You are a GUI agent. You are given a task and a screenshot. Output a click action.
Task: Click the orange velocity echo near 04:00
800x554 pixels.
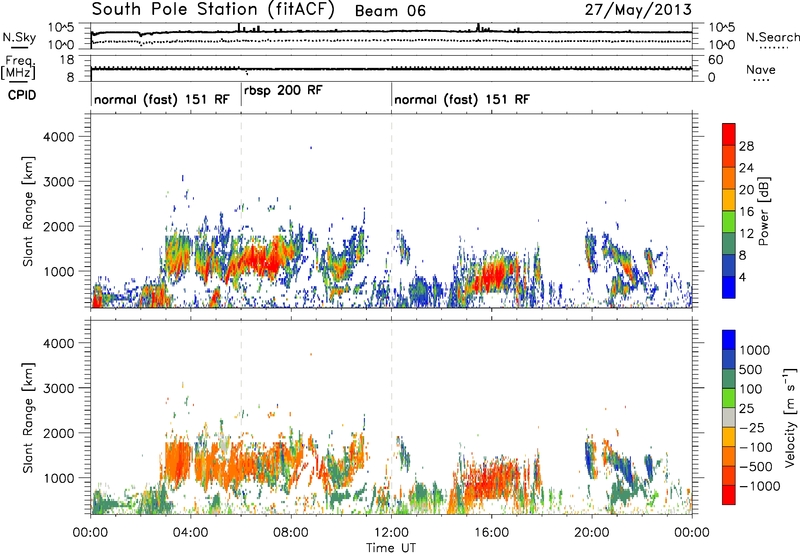click(176, 462)
